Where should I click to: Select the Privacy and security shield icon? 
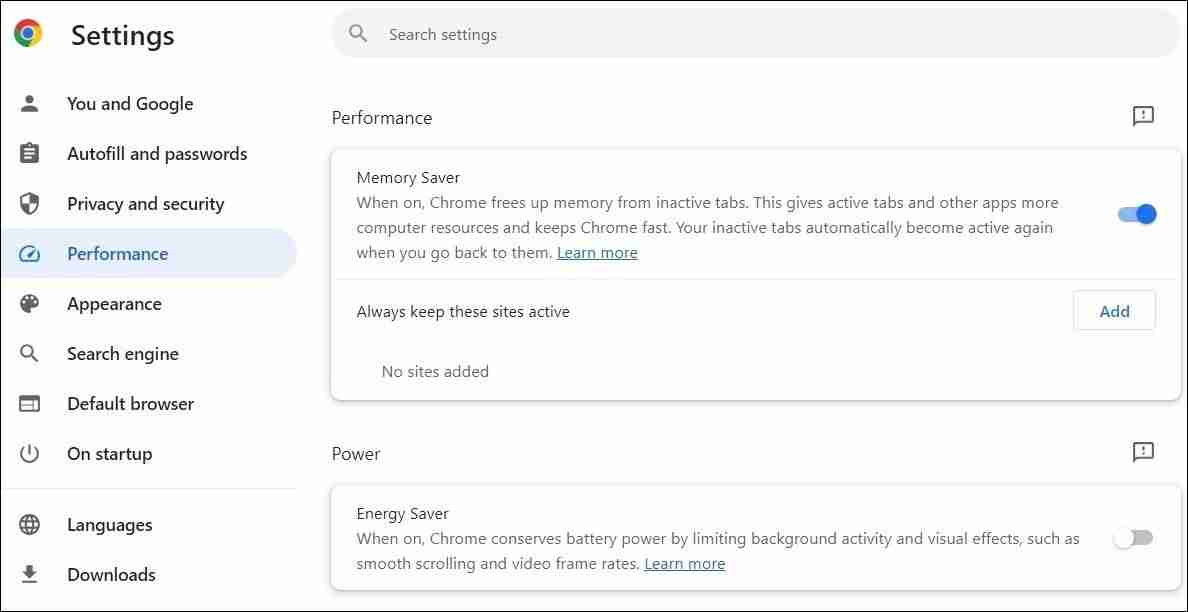coord(30,203)
